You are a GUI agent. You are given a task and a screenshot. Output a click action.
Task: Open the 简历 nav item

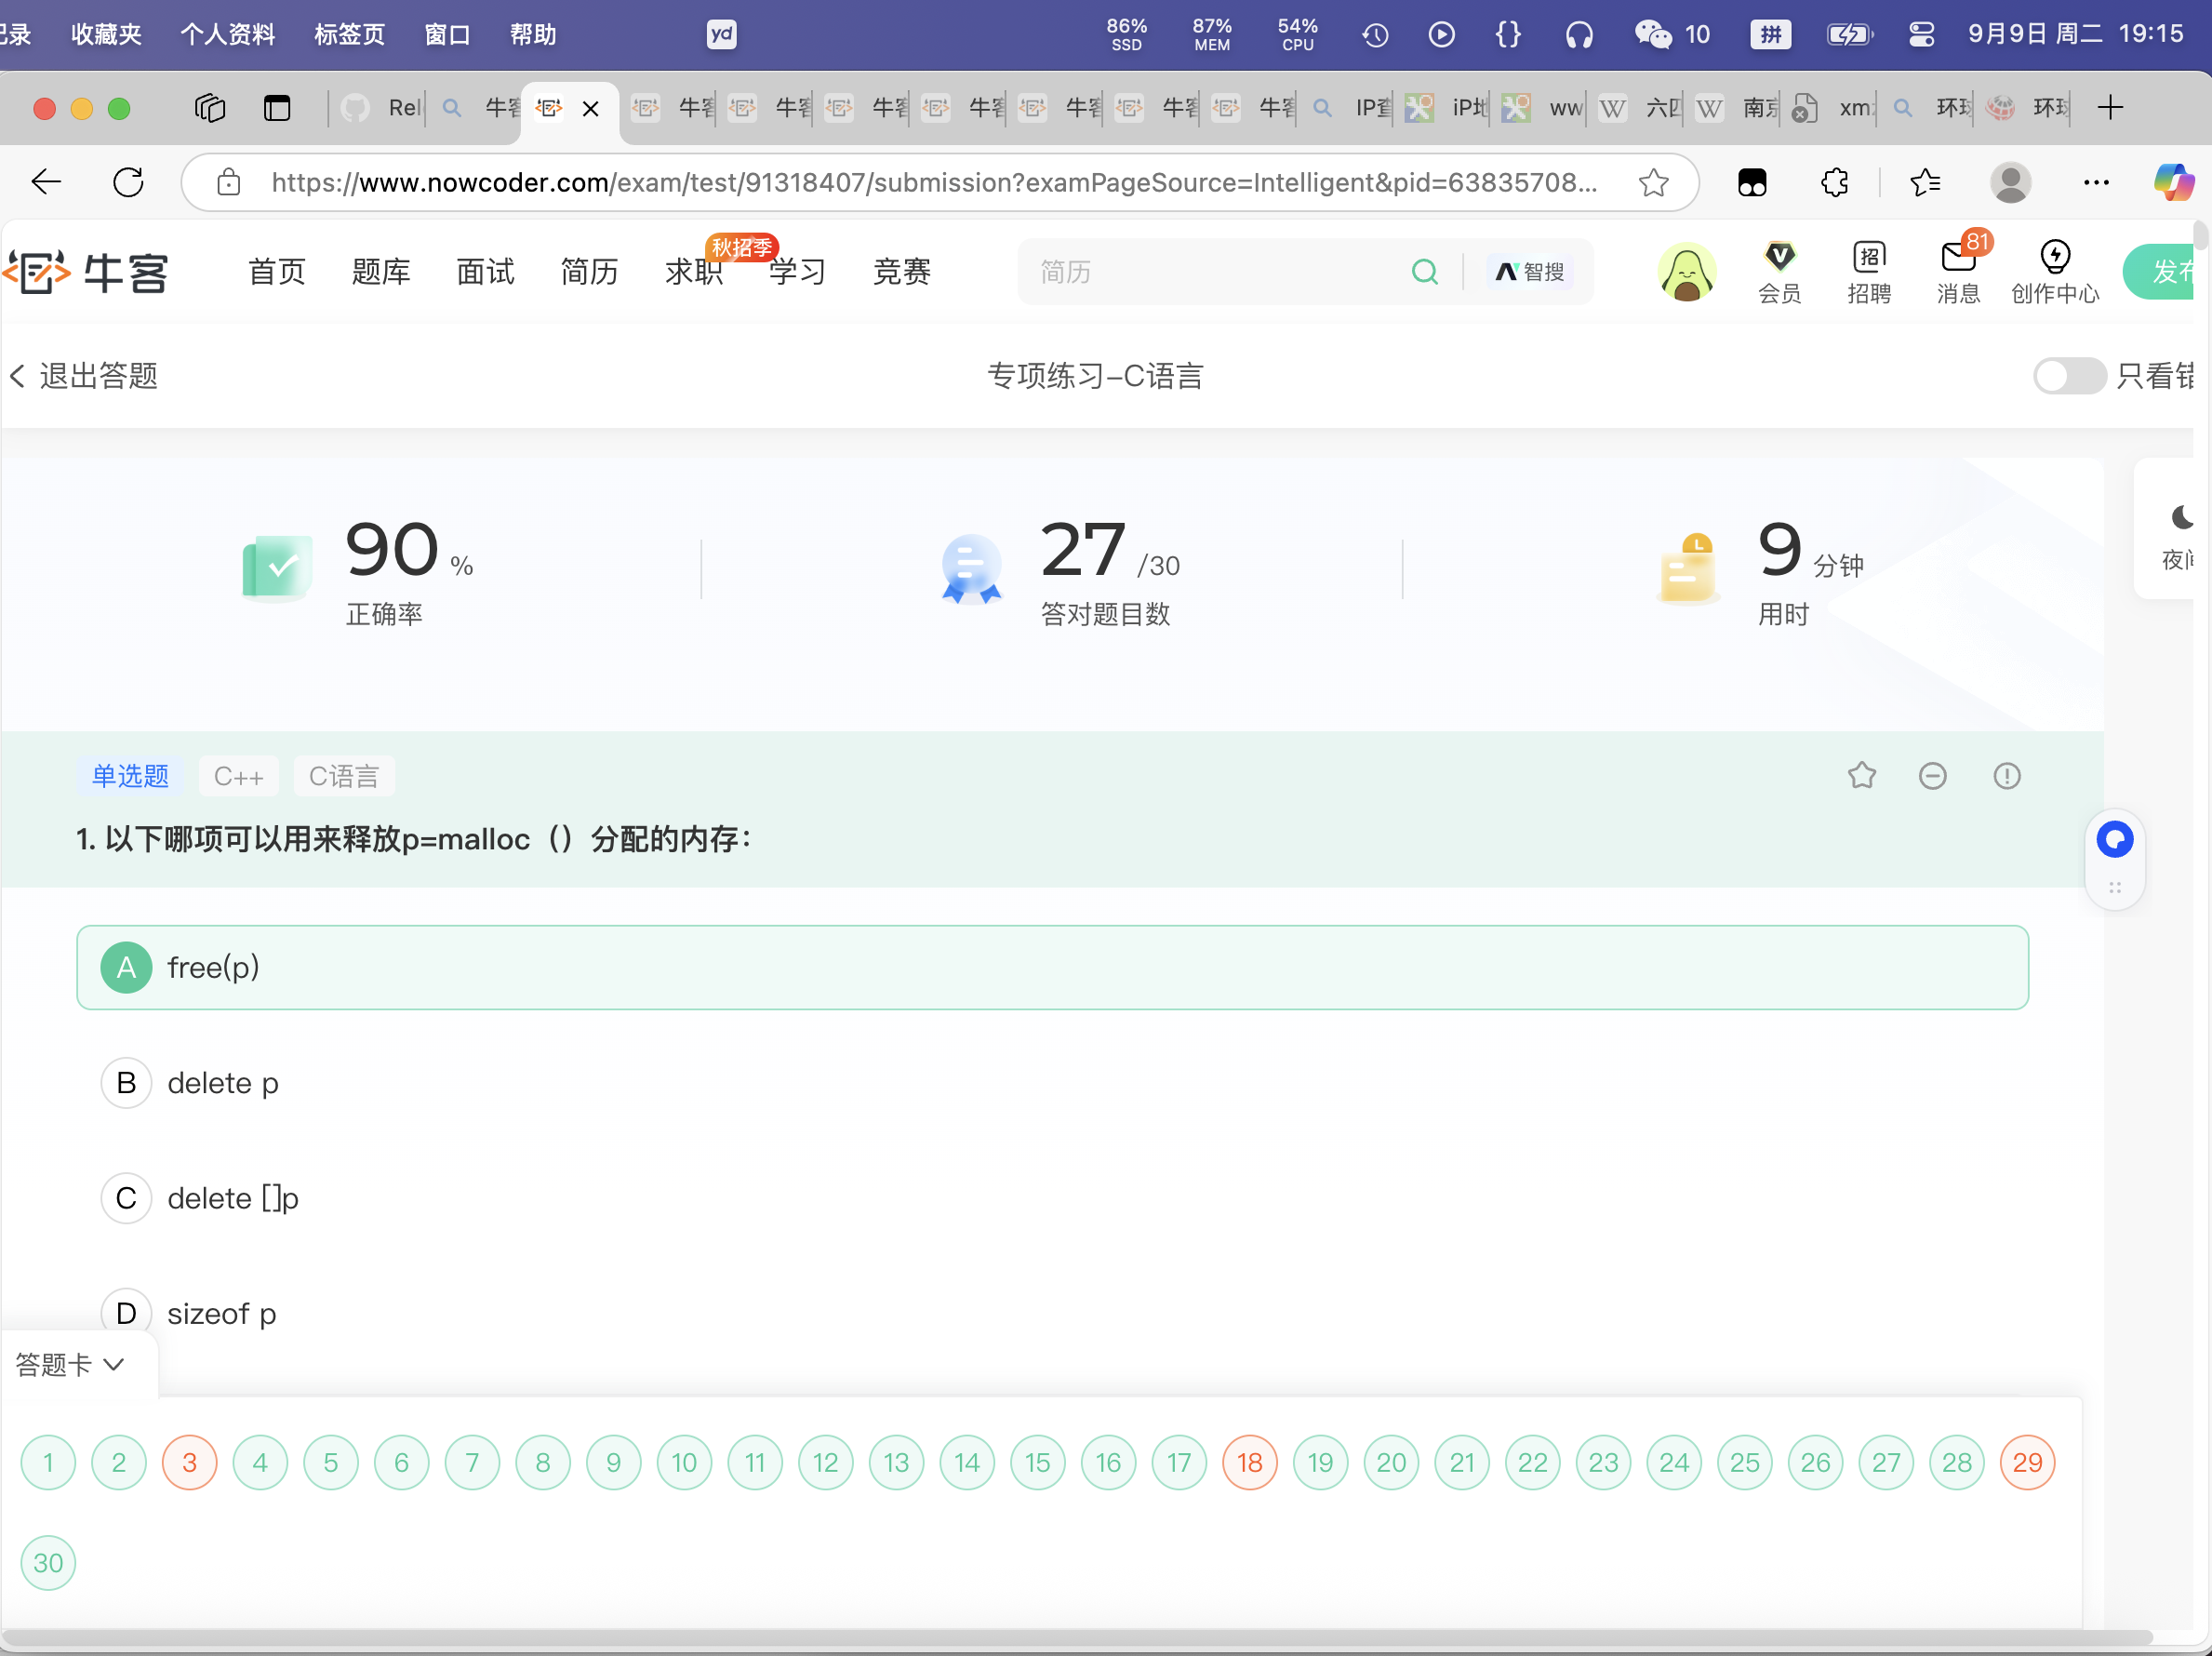(589, 272)
